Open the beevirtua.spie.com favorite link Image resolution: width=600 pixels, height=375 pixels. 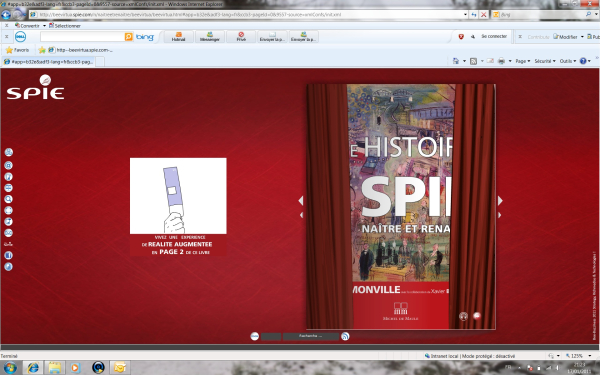click(80, 50)
